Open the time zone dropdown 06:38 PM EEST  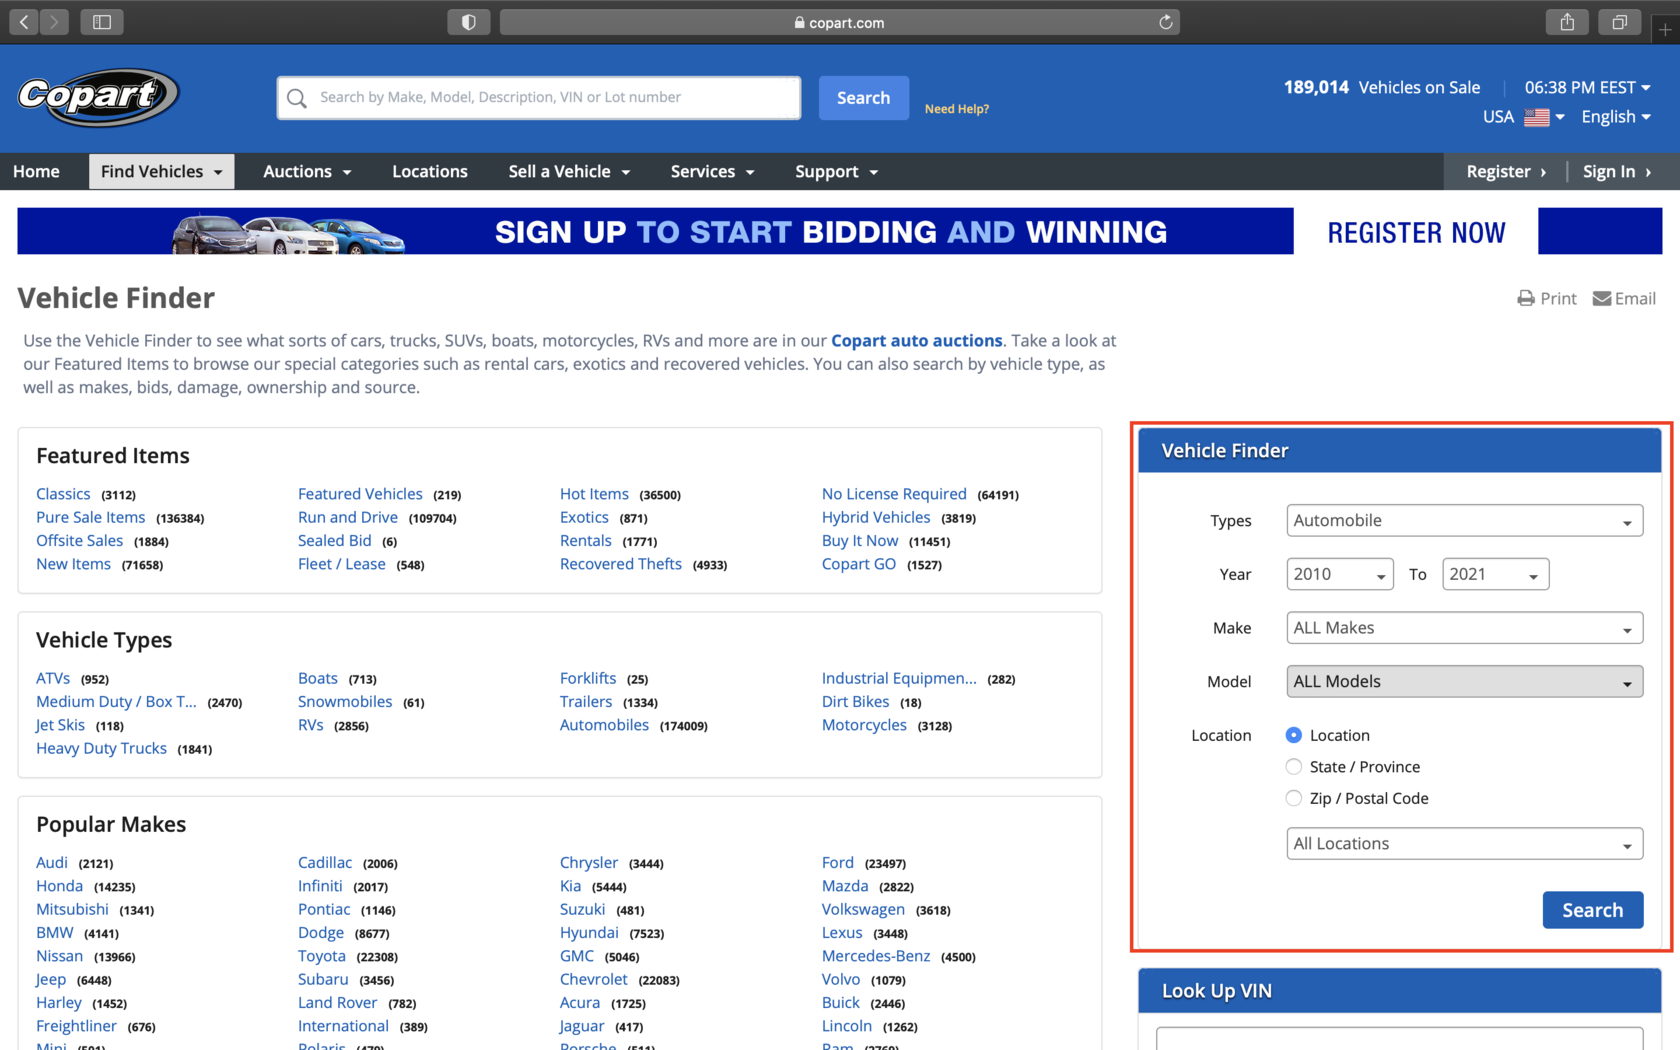[1588, 87]
